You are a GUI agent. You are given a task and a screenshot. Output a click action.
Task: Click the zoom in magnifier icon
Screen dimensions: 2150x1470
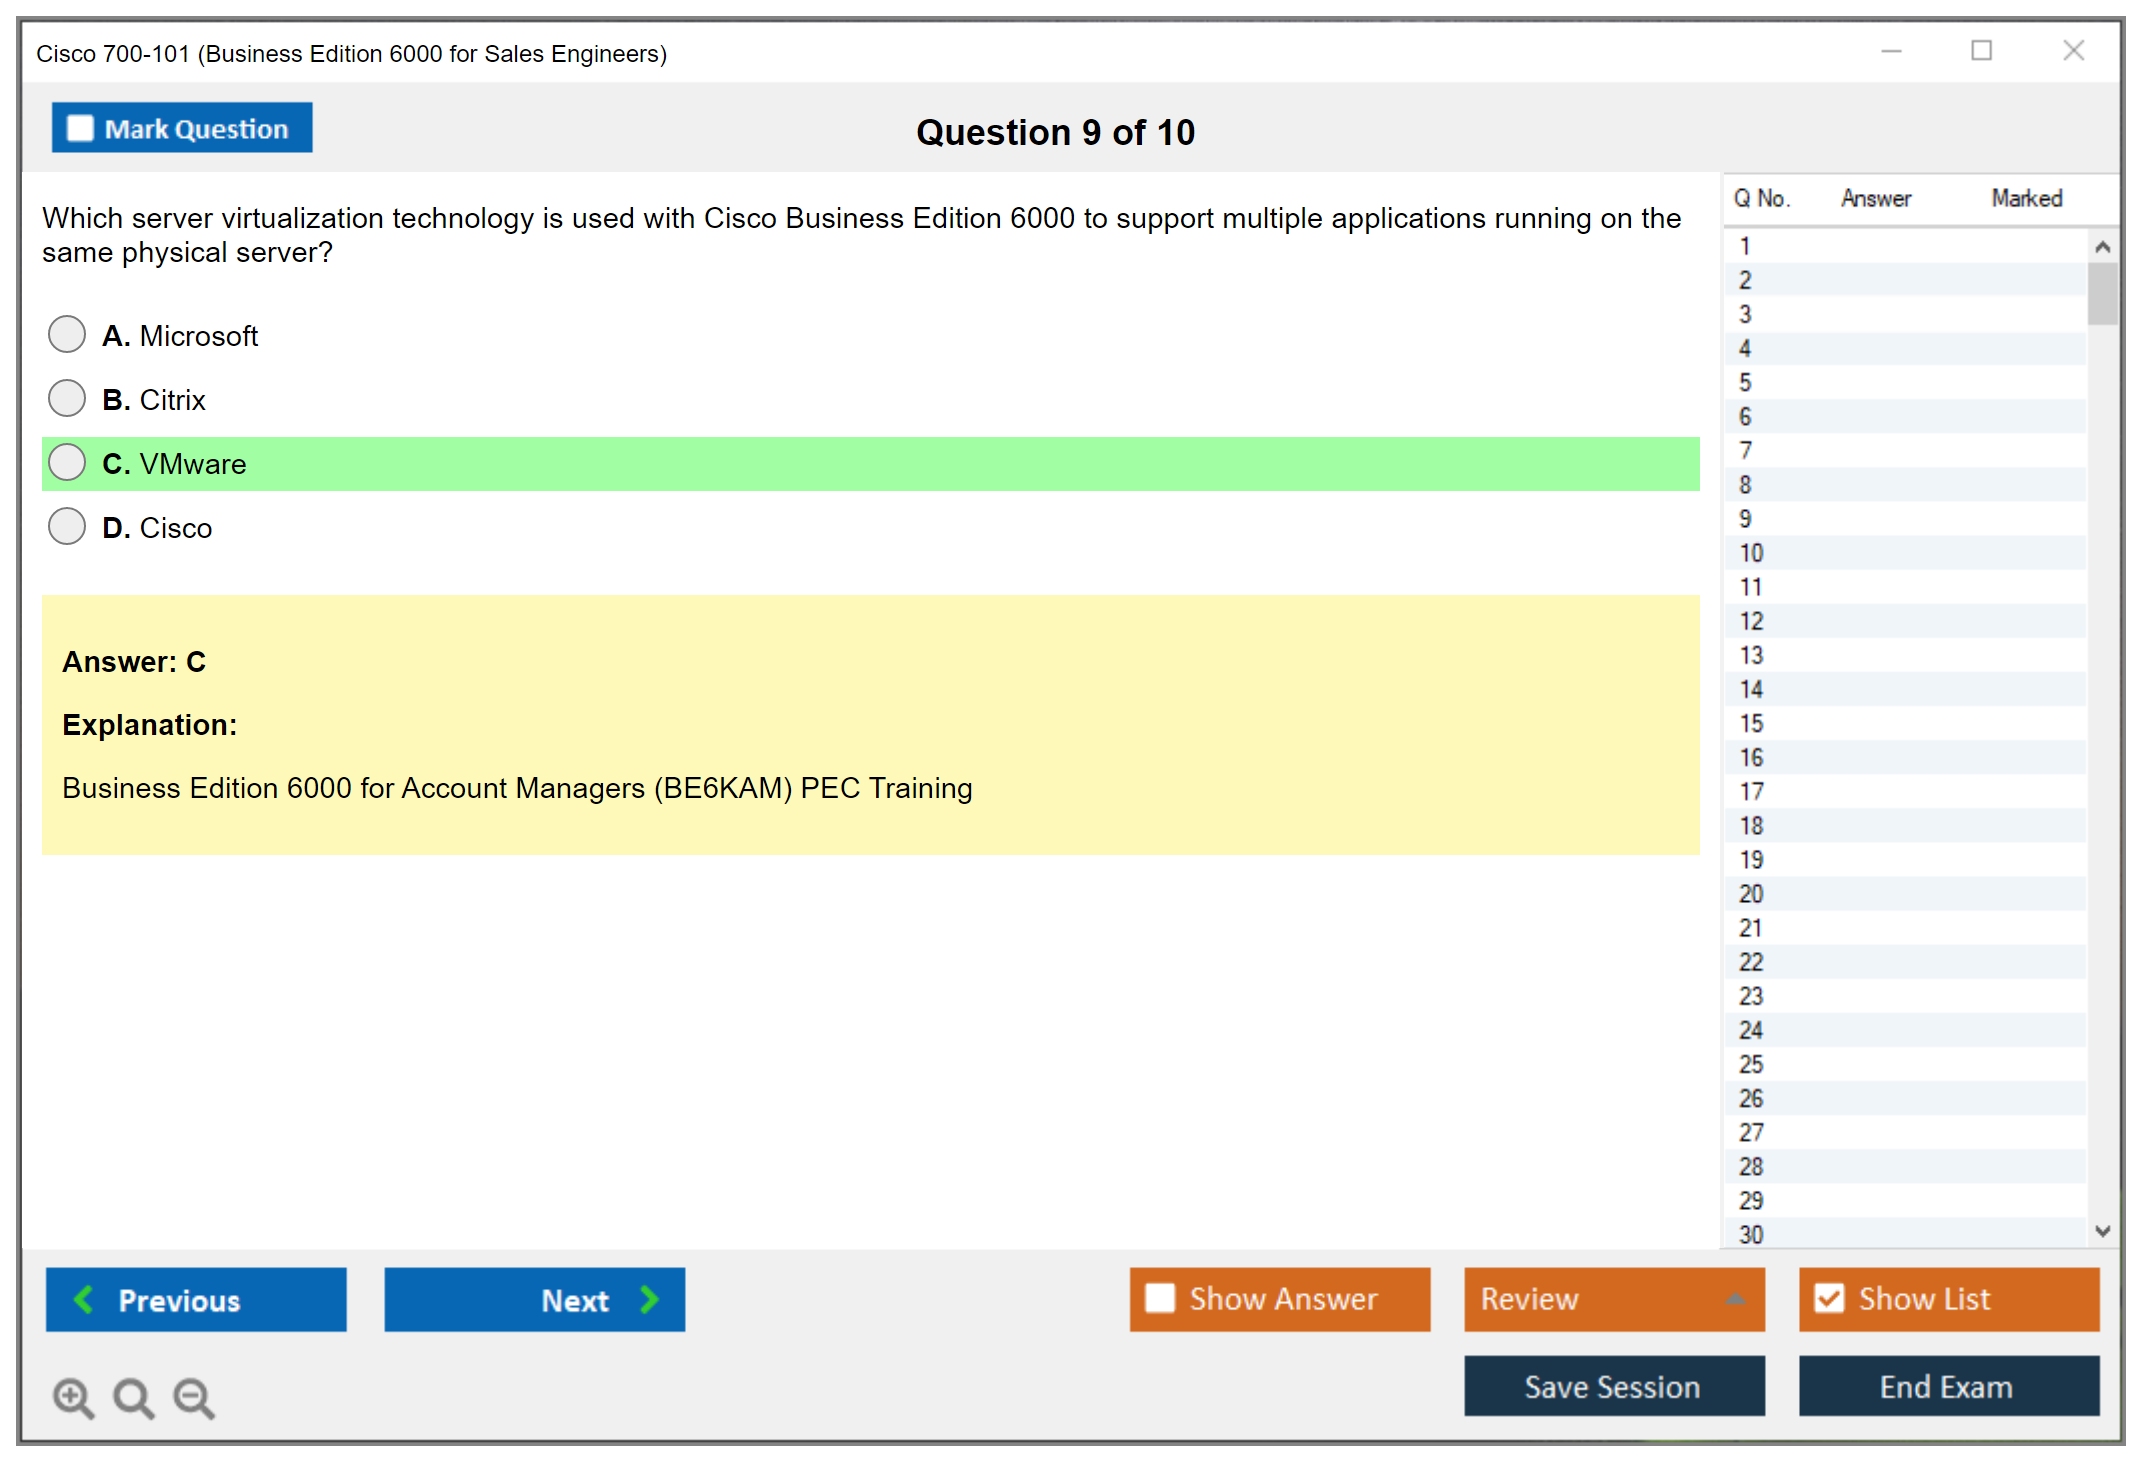point(73,1397)
